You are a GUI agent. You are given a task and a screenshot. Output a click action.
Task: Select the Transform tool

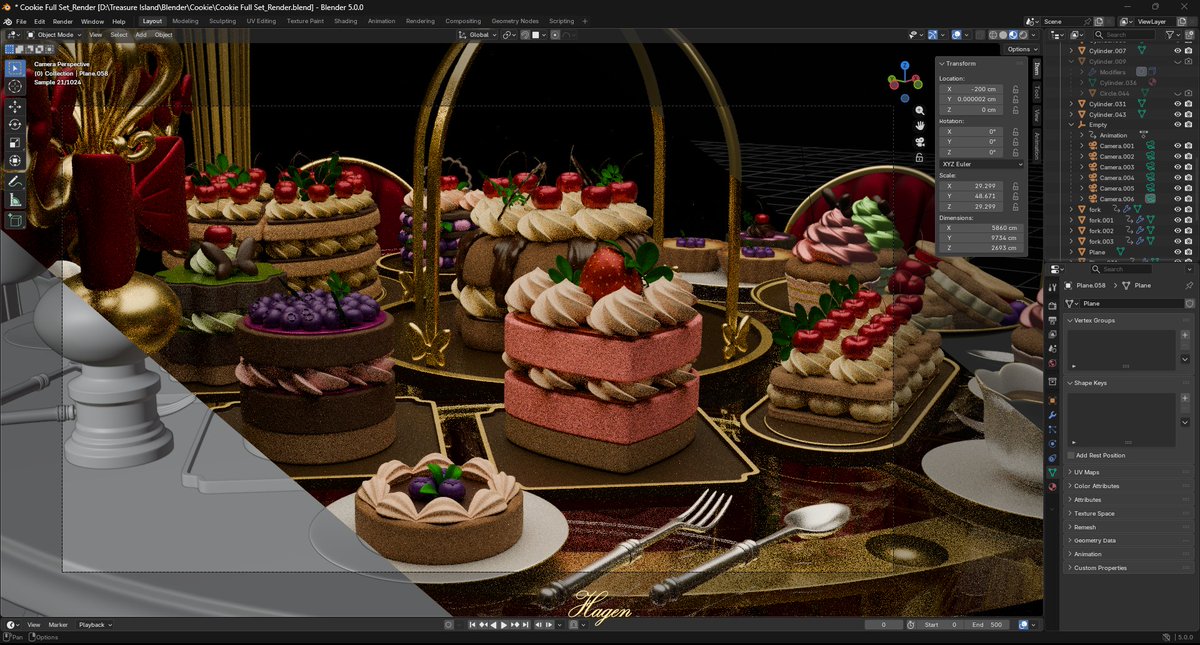(15, 161)
